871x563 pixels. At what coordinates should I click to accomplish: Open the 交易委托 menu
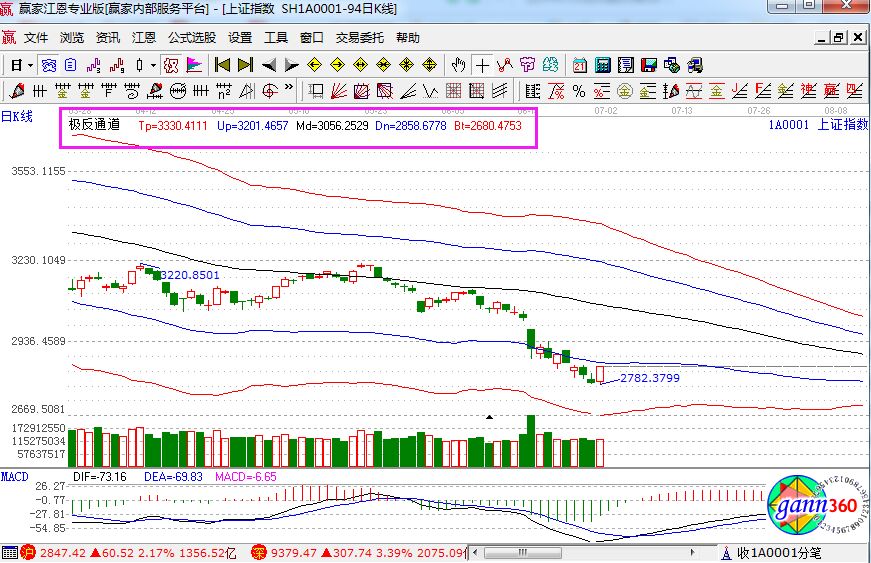coord(359,38)
